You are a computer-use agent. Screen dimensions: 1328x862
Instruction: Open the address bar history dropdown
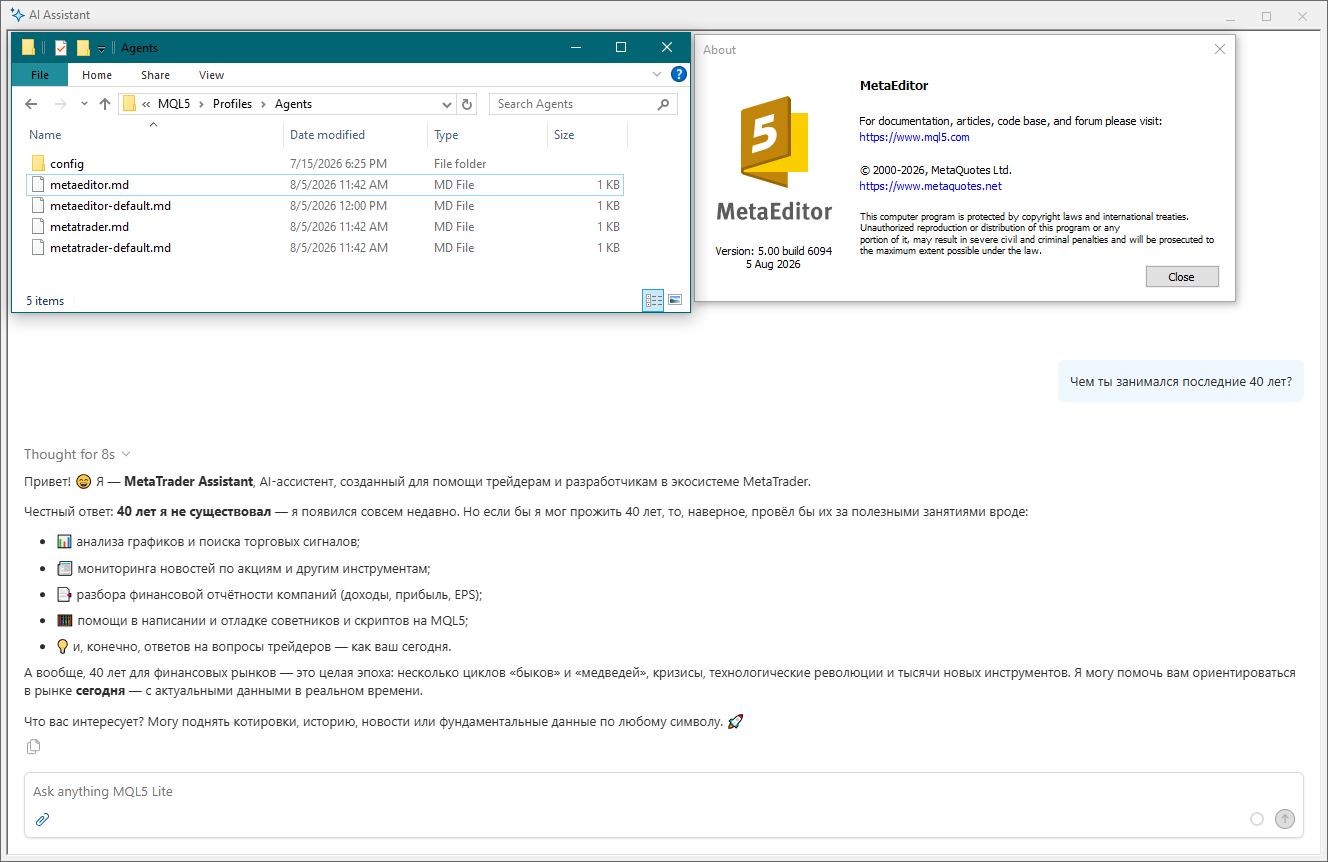pyautogui.click(x=447, y=104)
